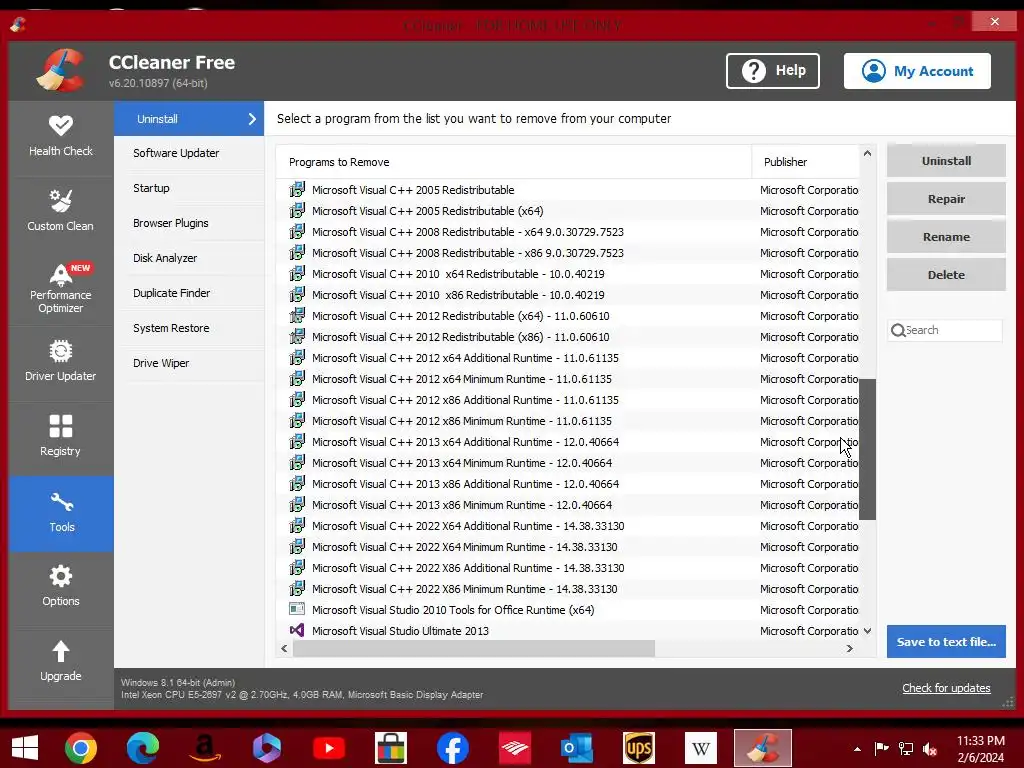Click Save to text file button
The width and height of the screenshot is (1024, 768).
pos(946,641)
